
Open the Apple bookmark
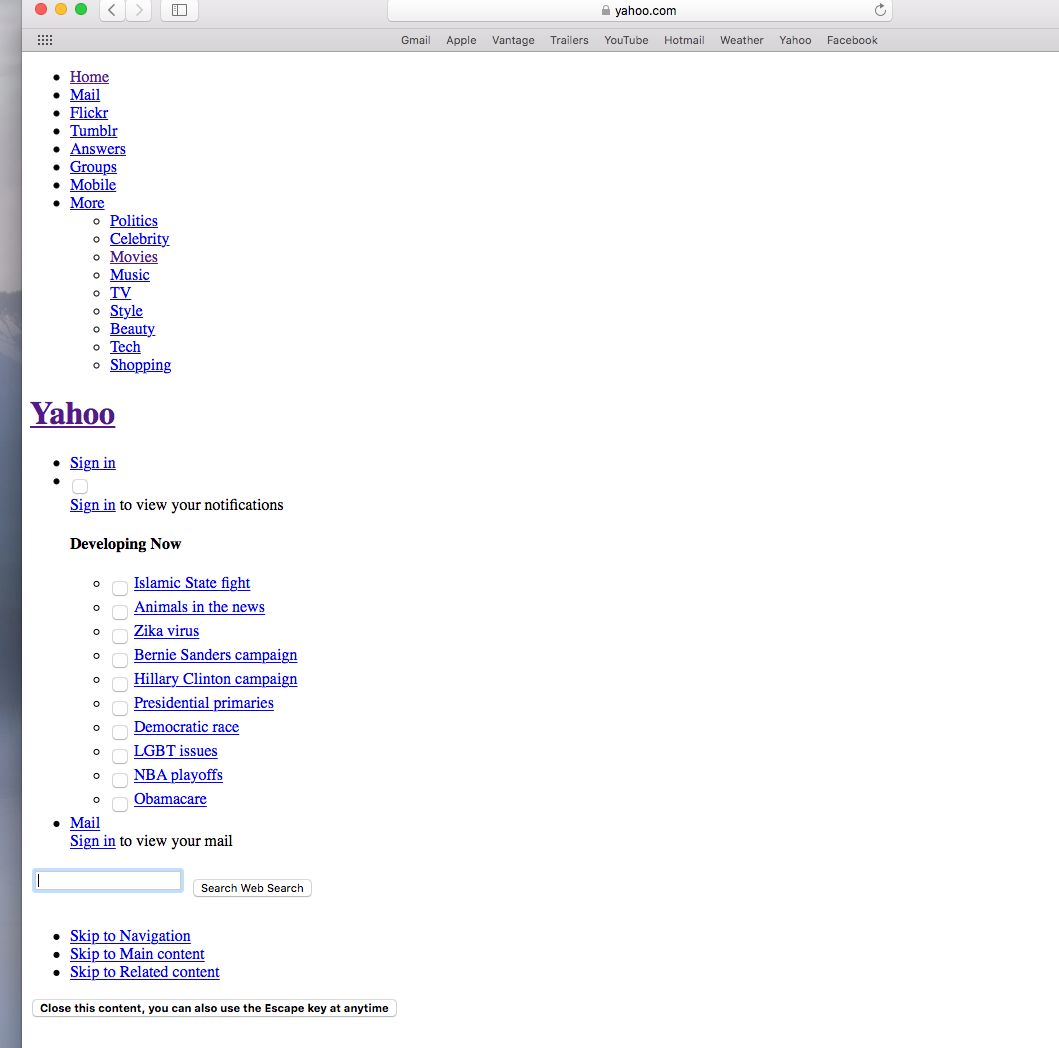[x=461, y=40]
